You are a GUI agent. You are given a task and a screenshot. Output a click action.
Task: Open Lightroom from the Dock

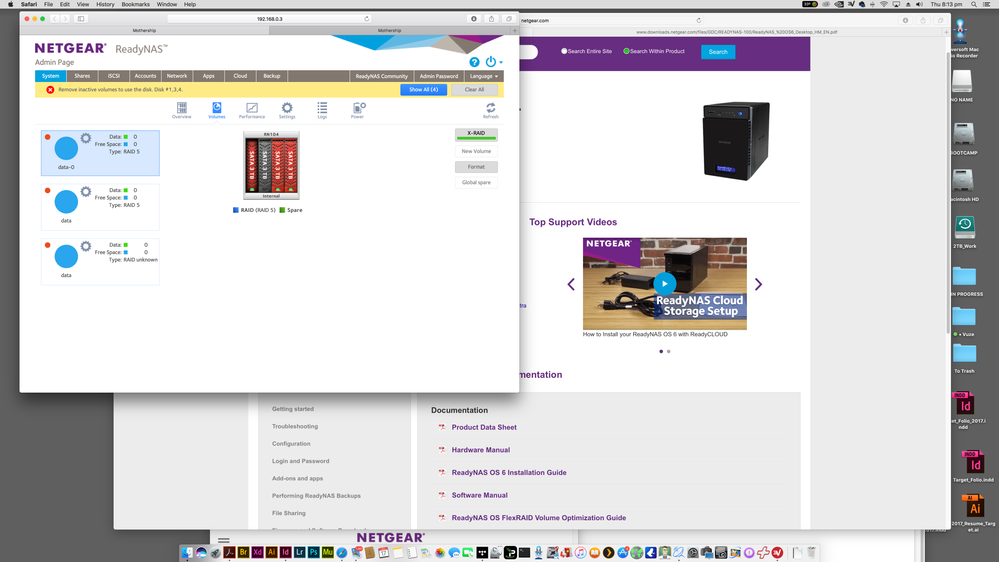[299, 552]
